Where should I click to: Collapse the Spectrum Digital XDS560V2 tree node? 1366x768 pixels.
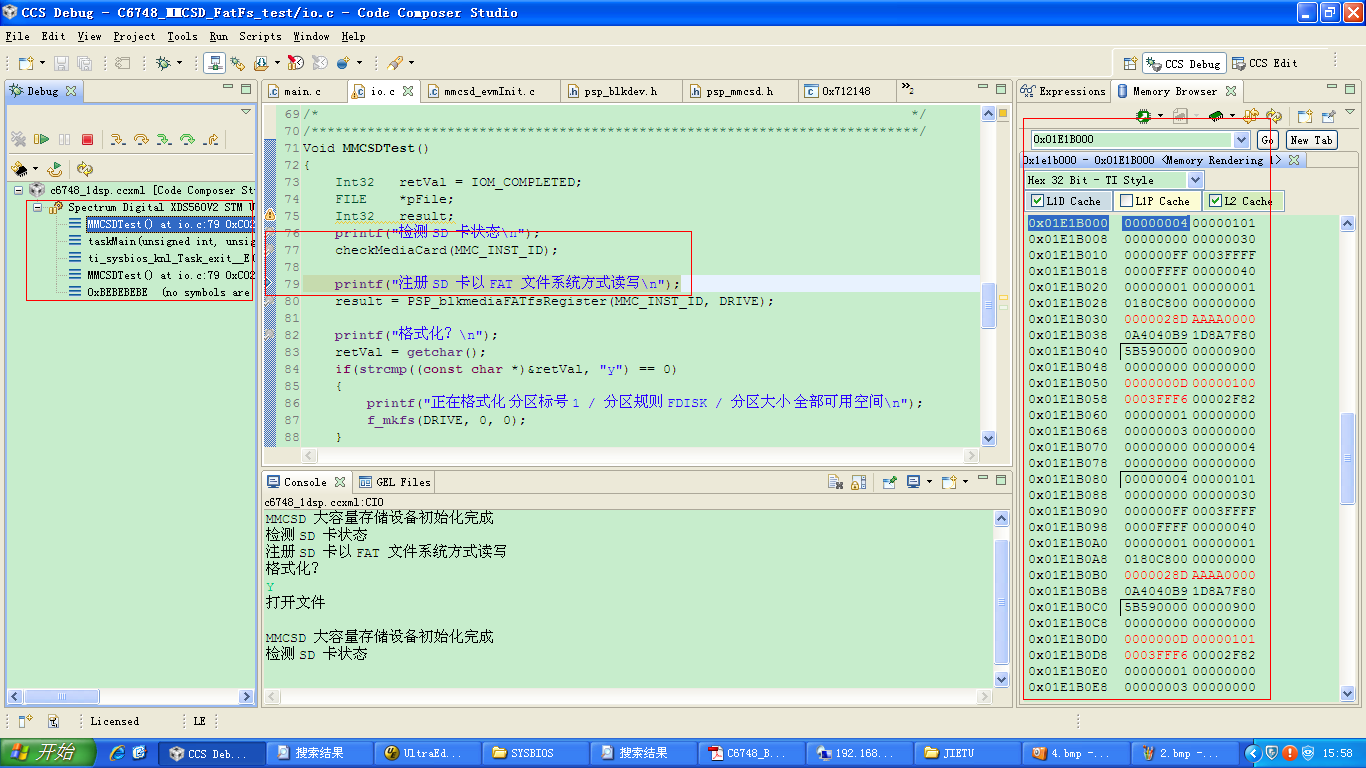(x=37, y=208)
